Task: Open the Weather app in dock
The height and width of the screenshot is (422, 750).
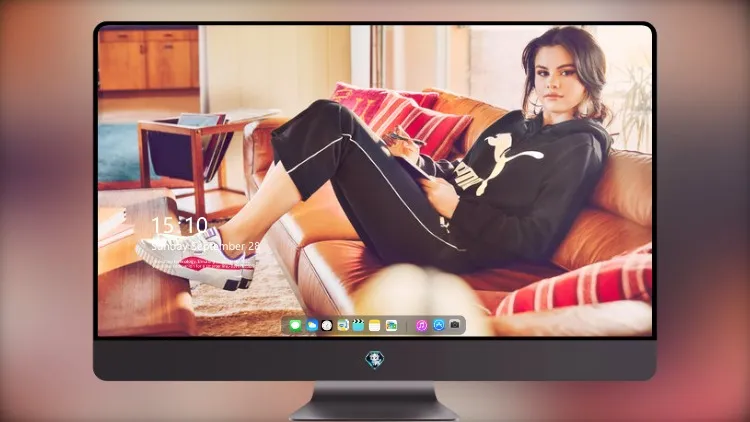Action: tap(312, 325)
